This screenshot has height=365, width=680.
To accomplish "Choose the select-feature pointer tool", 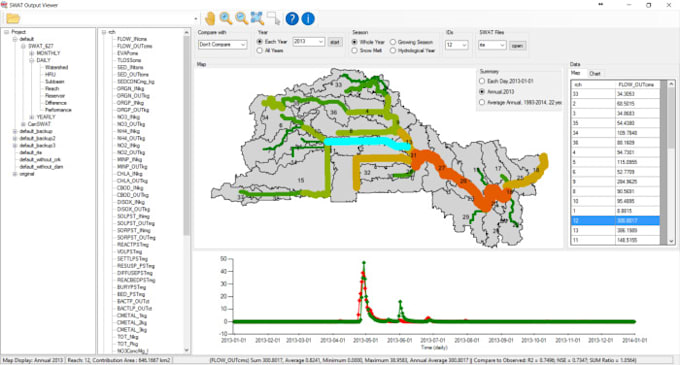I will (x=274, y=19).
